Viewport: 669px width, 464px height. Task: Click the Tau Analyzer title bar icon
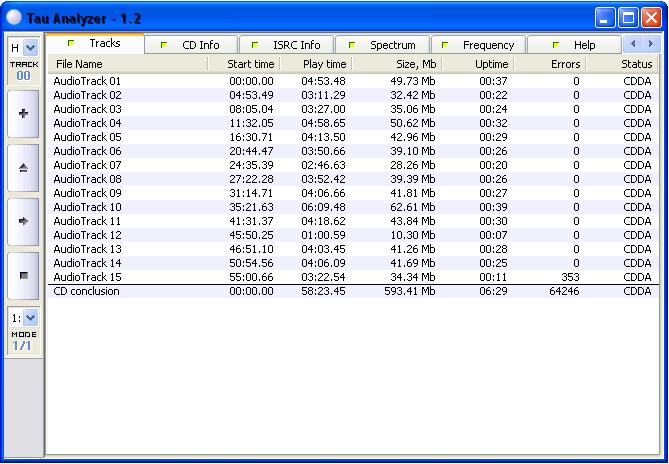(14, 17)
